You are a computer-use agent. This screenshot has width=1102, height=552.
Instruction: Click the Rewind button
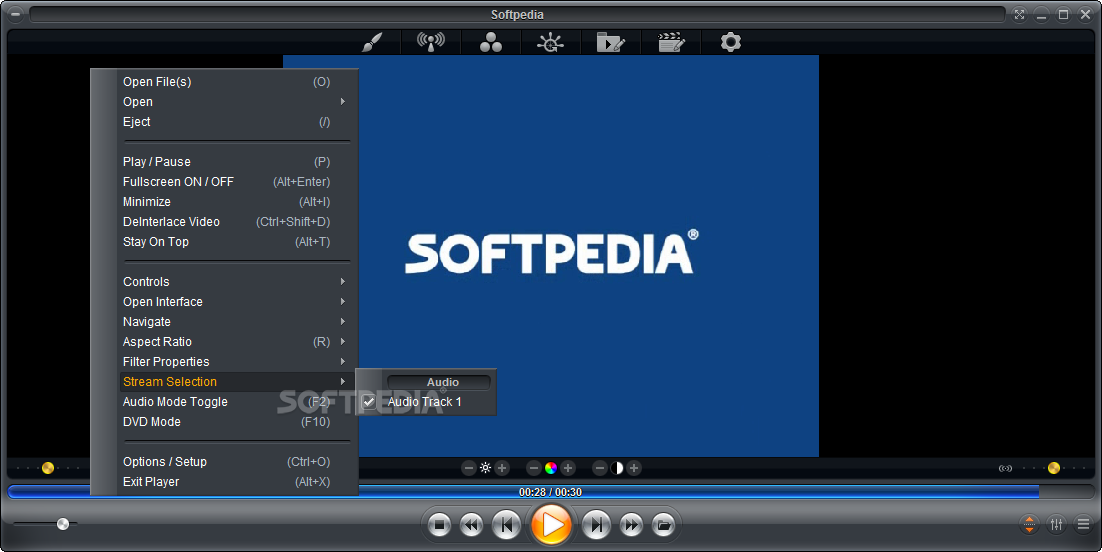[472, 525]
